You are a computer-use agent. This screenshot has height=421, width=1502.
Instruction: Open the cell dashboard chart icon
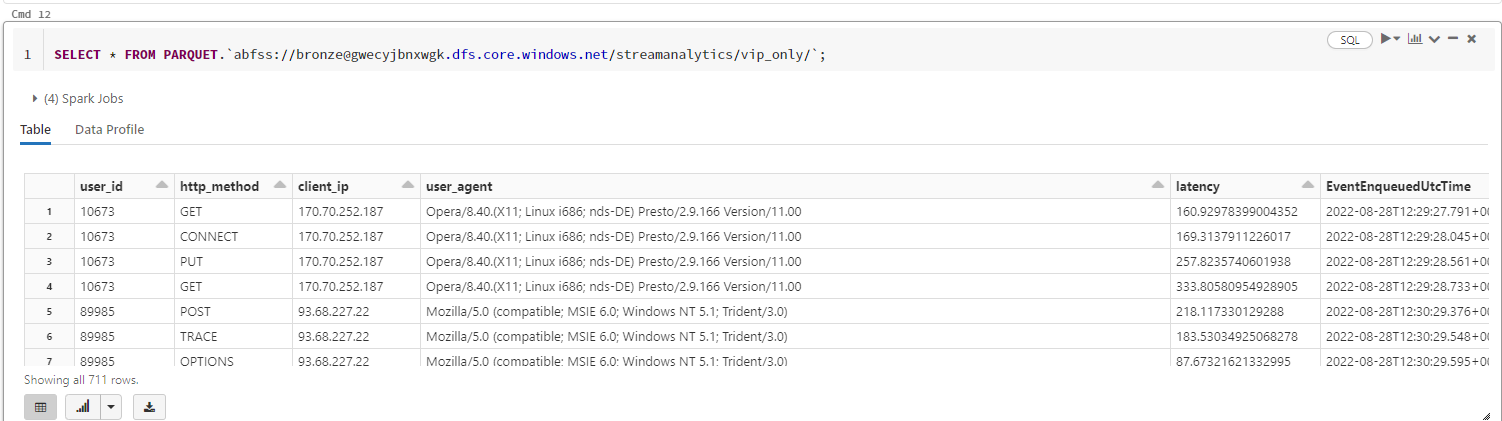click(1415, 39)
